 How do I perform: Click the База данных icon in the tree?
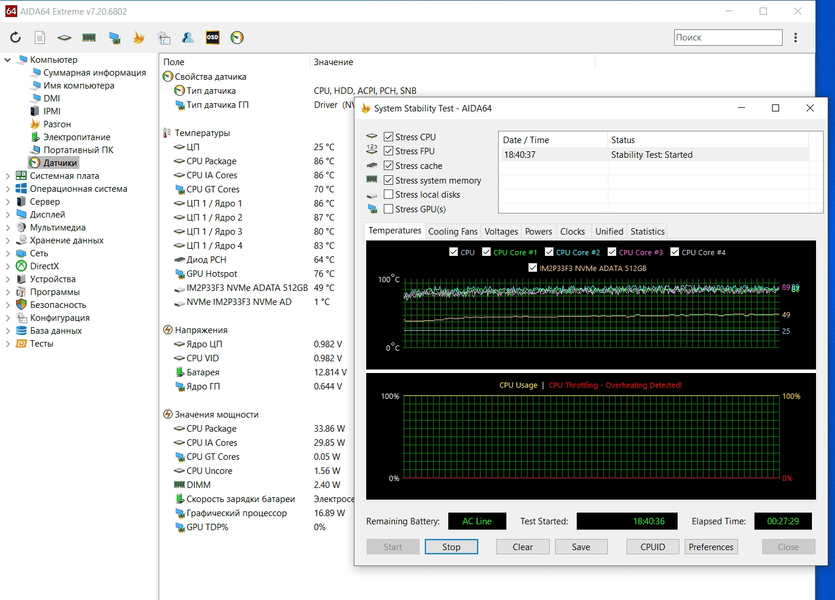21,330
